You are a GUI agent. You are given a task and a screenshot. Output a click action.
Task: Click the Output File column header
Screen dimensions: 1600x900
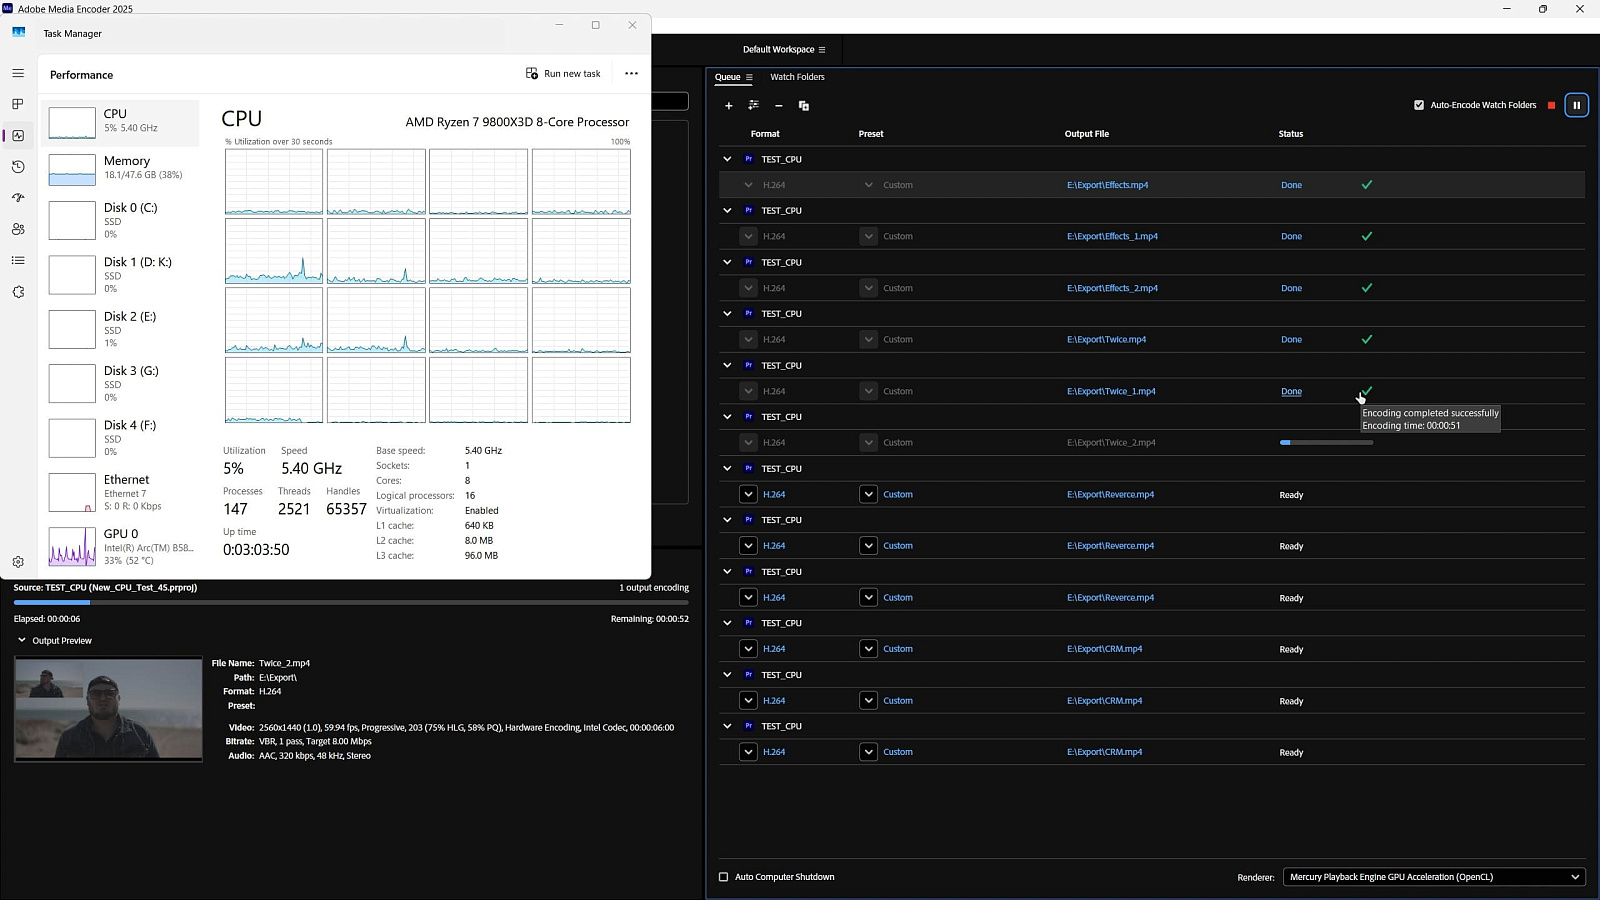click(1086, 134)
